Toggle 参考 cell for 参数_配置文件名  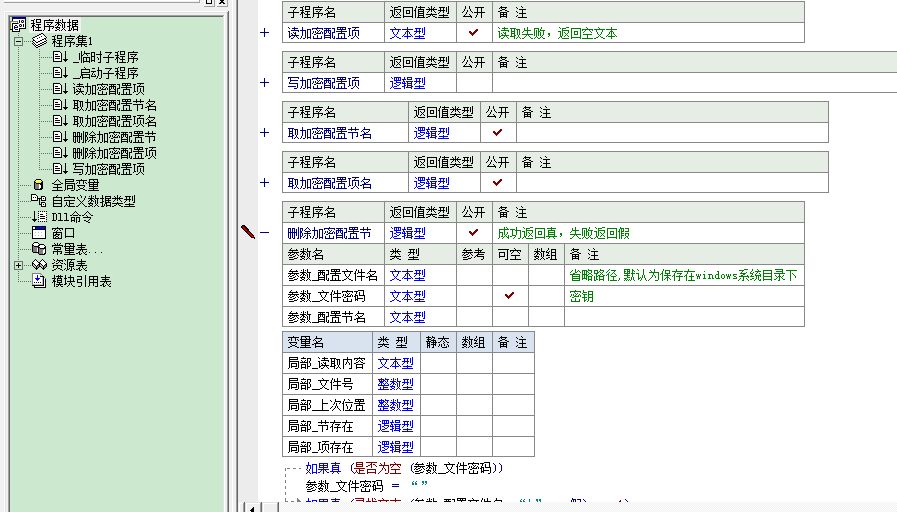pos(474,275)
